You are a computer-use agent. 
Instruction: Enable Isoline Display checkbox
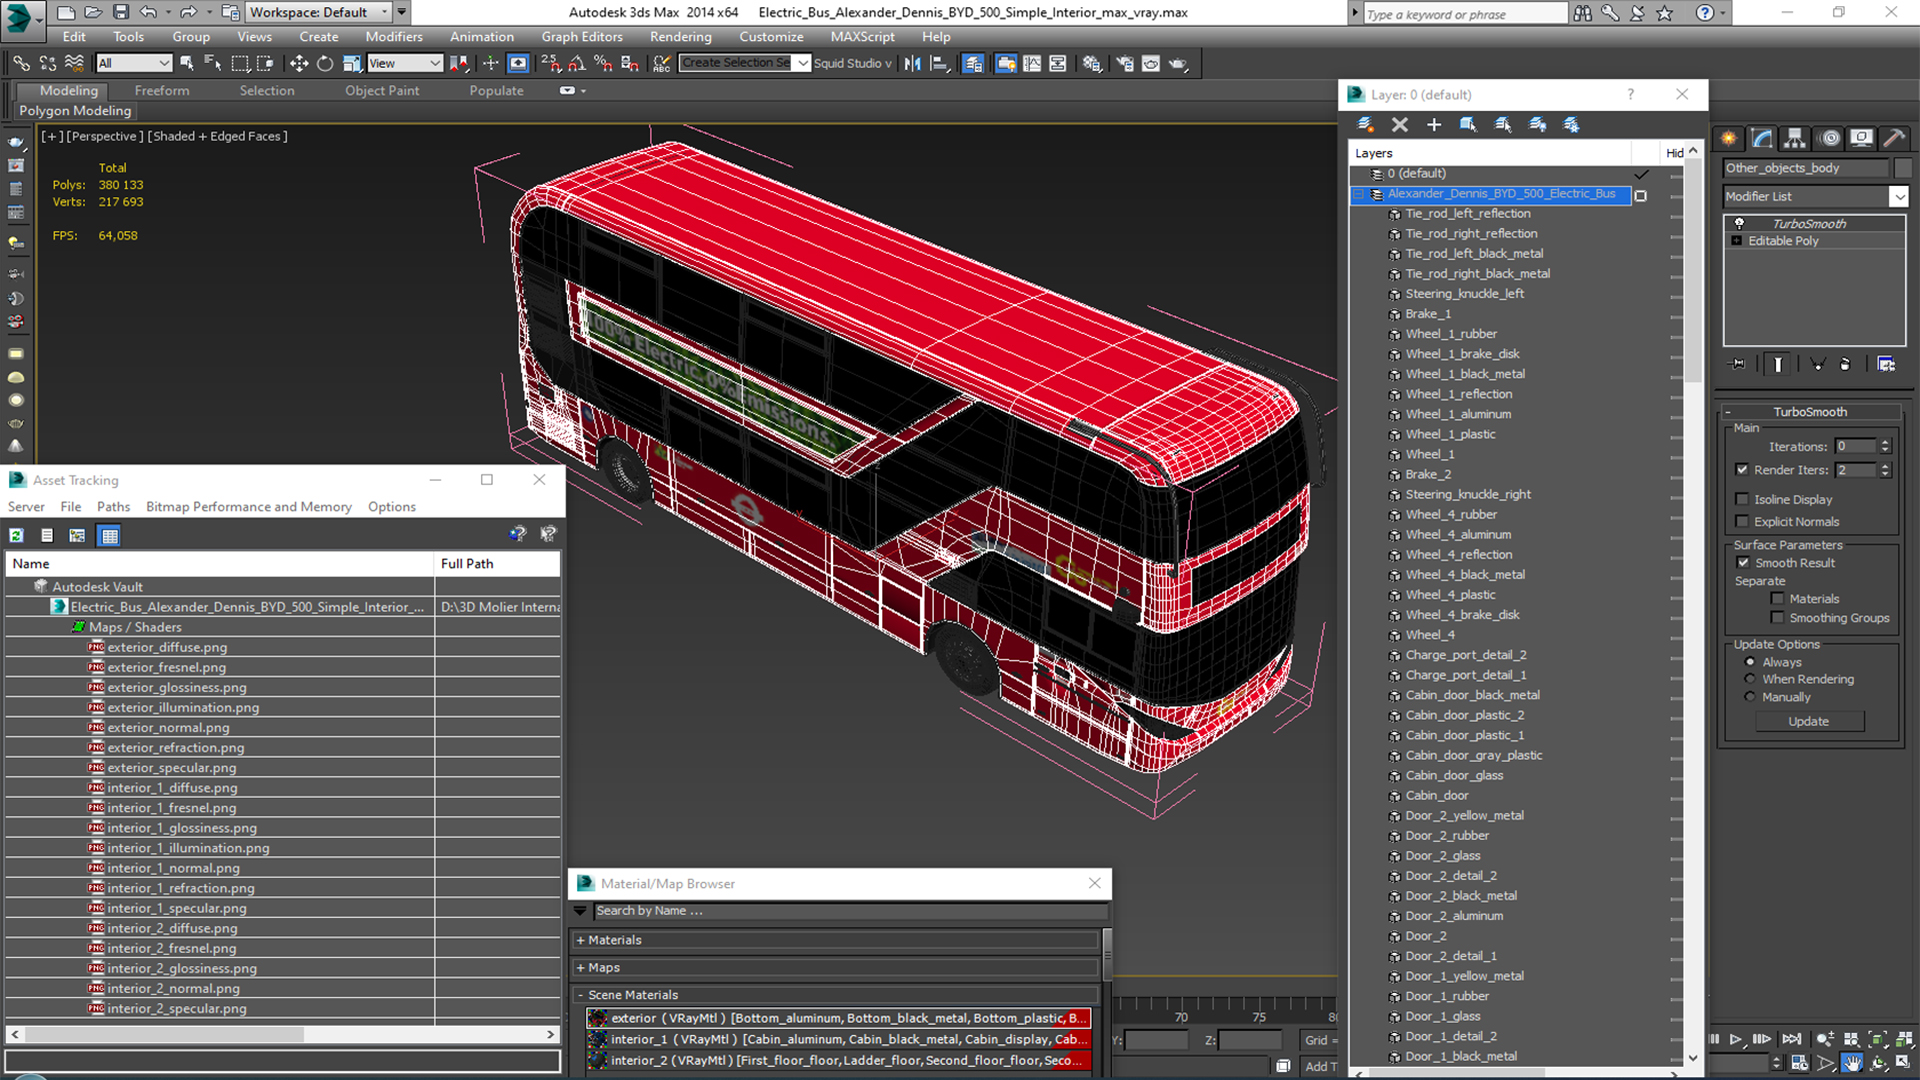point(1742,499)
